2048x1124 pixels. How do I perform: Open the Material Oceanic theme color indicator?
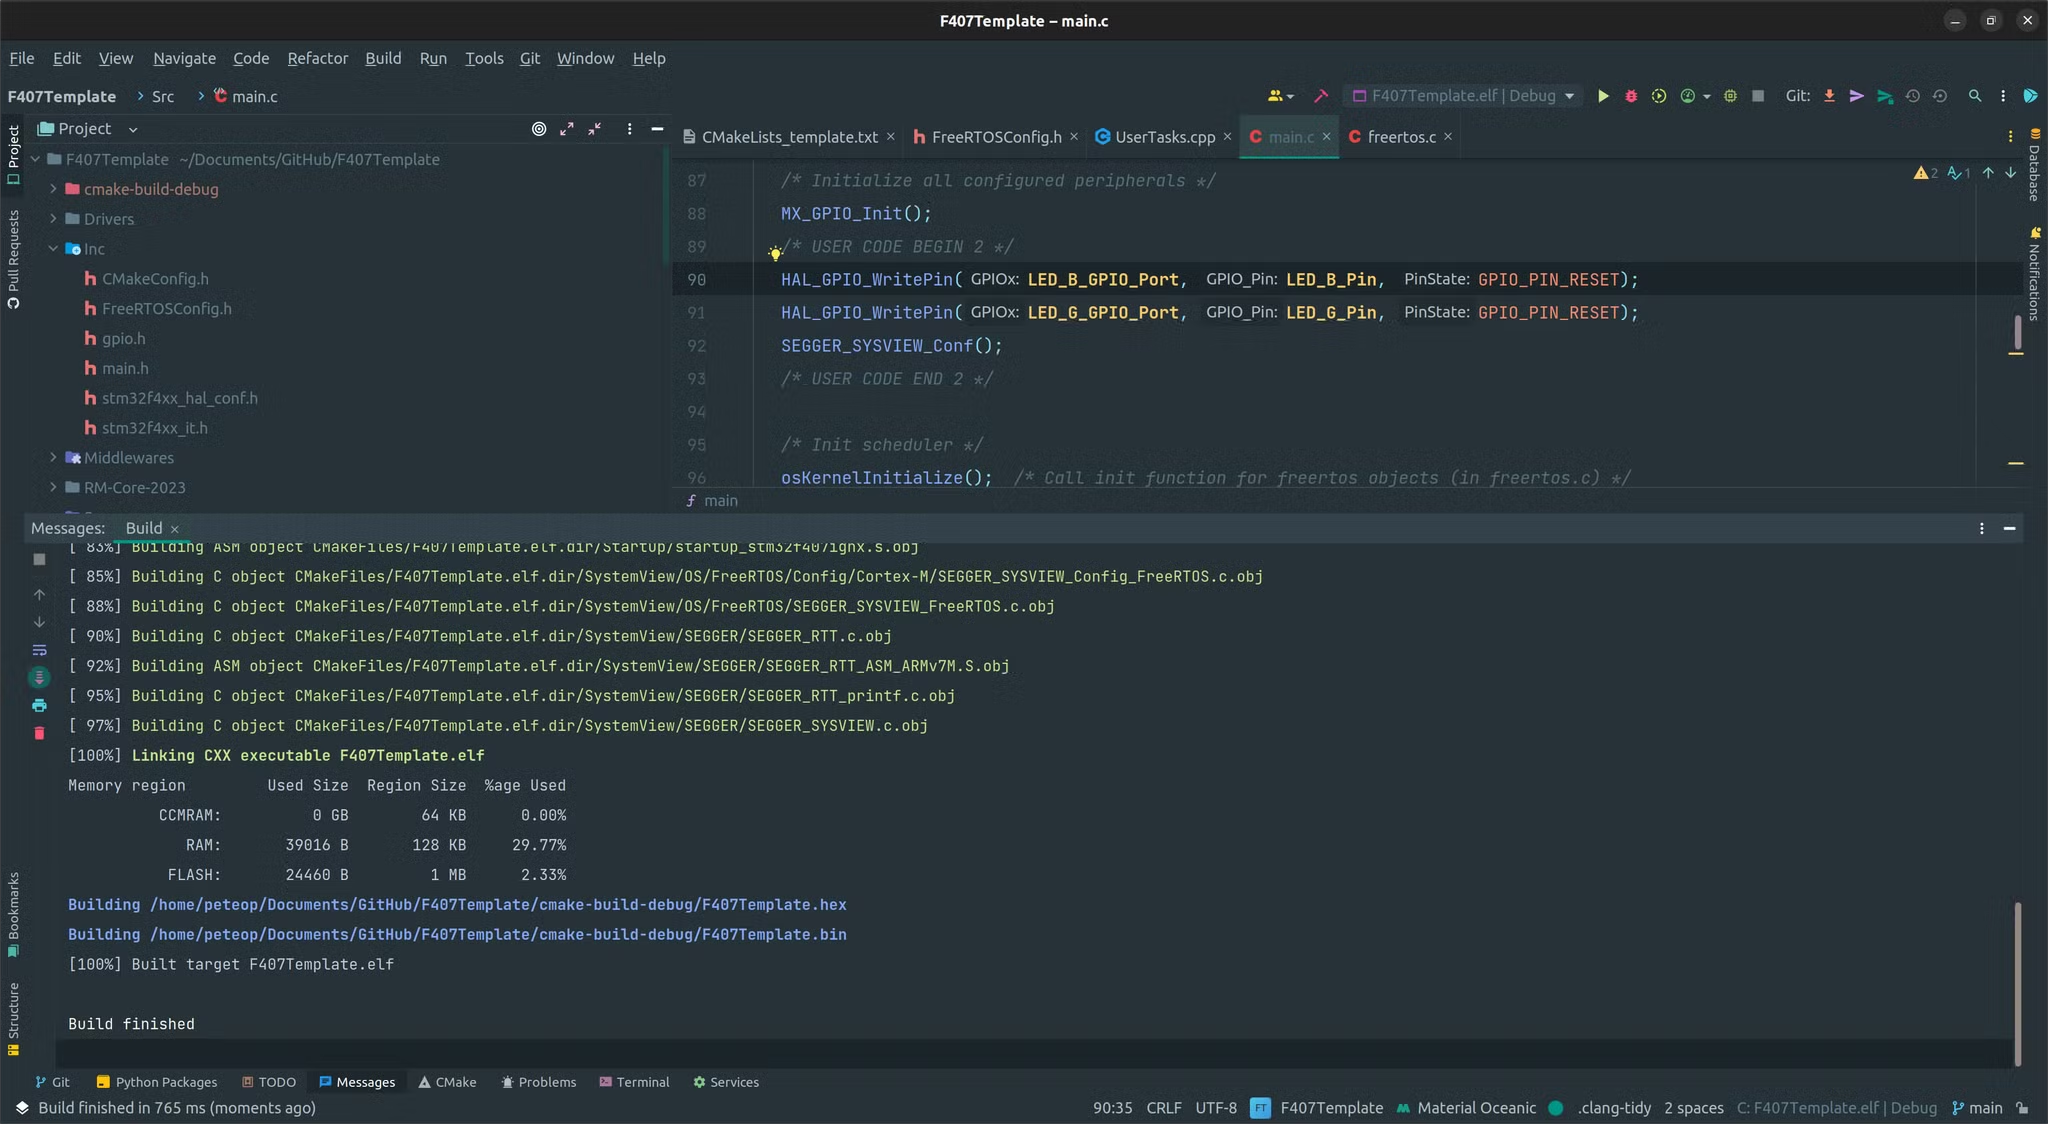pyautogui.click(x=1556, y=1108)
